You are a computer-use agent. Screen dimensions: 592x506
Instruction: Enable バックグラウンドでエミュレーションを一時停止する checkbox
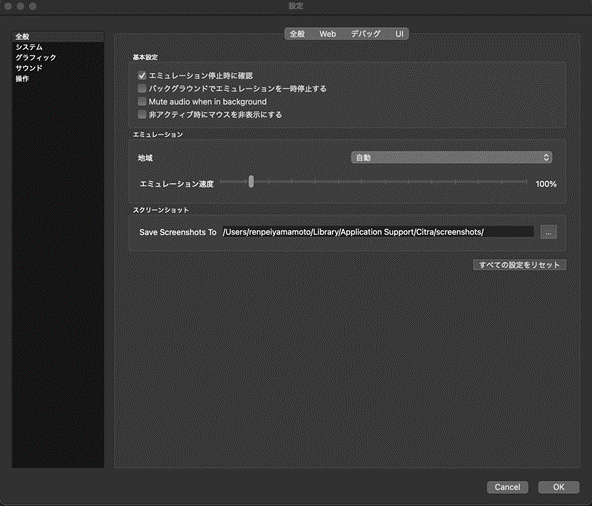142,88
